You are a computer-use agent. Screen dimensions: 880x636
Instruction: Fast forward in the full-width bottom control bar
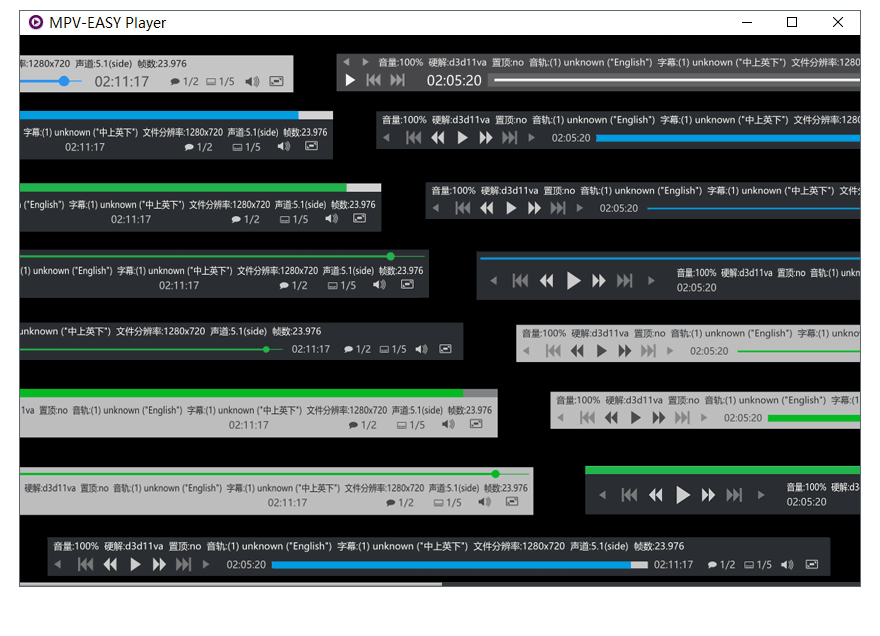159,564
